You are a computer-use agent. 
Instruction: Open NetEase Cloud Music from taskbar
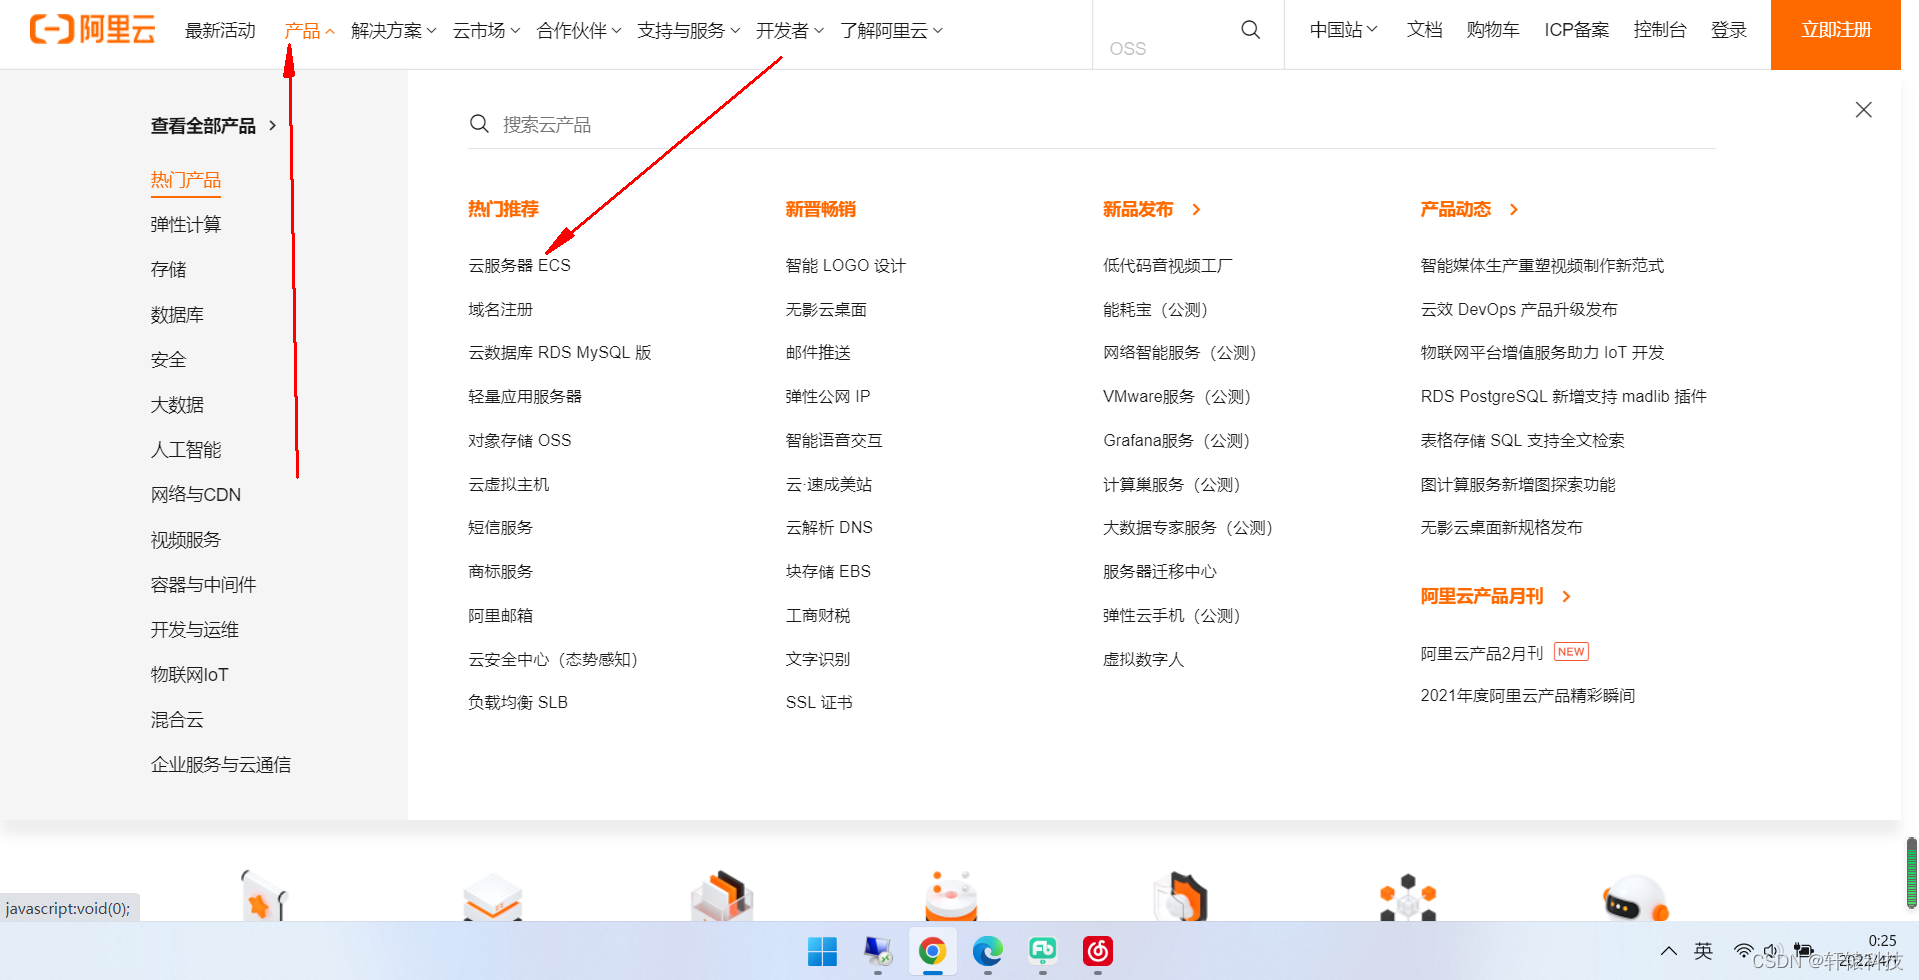pyautogui.click(x=1097, y=951)
